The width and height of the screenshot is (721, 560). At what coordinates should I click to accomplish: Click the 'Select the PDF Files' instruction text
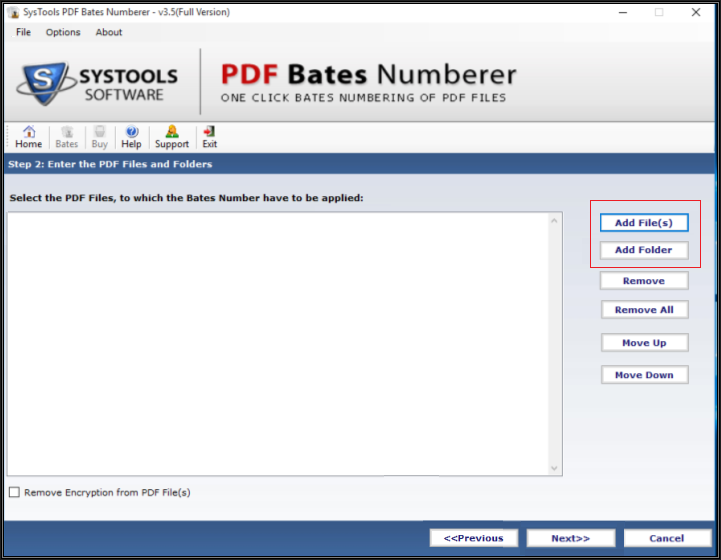pos(187,198)
